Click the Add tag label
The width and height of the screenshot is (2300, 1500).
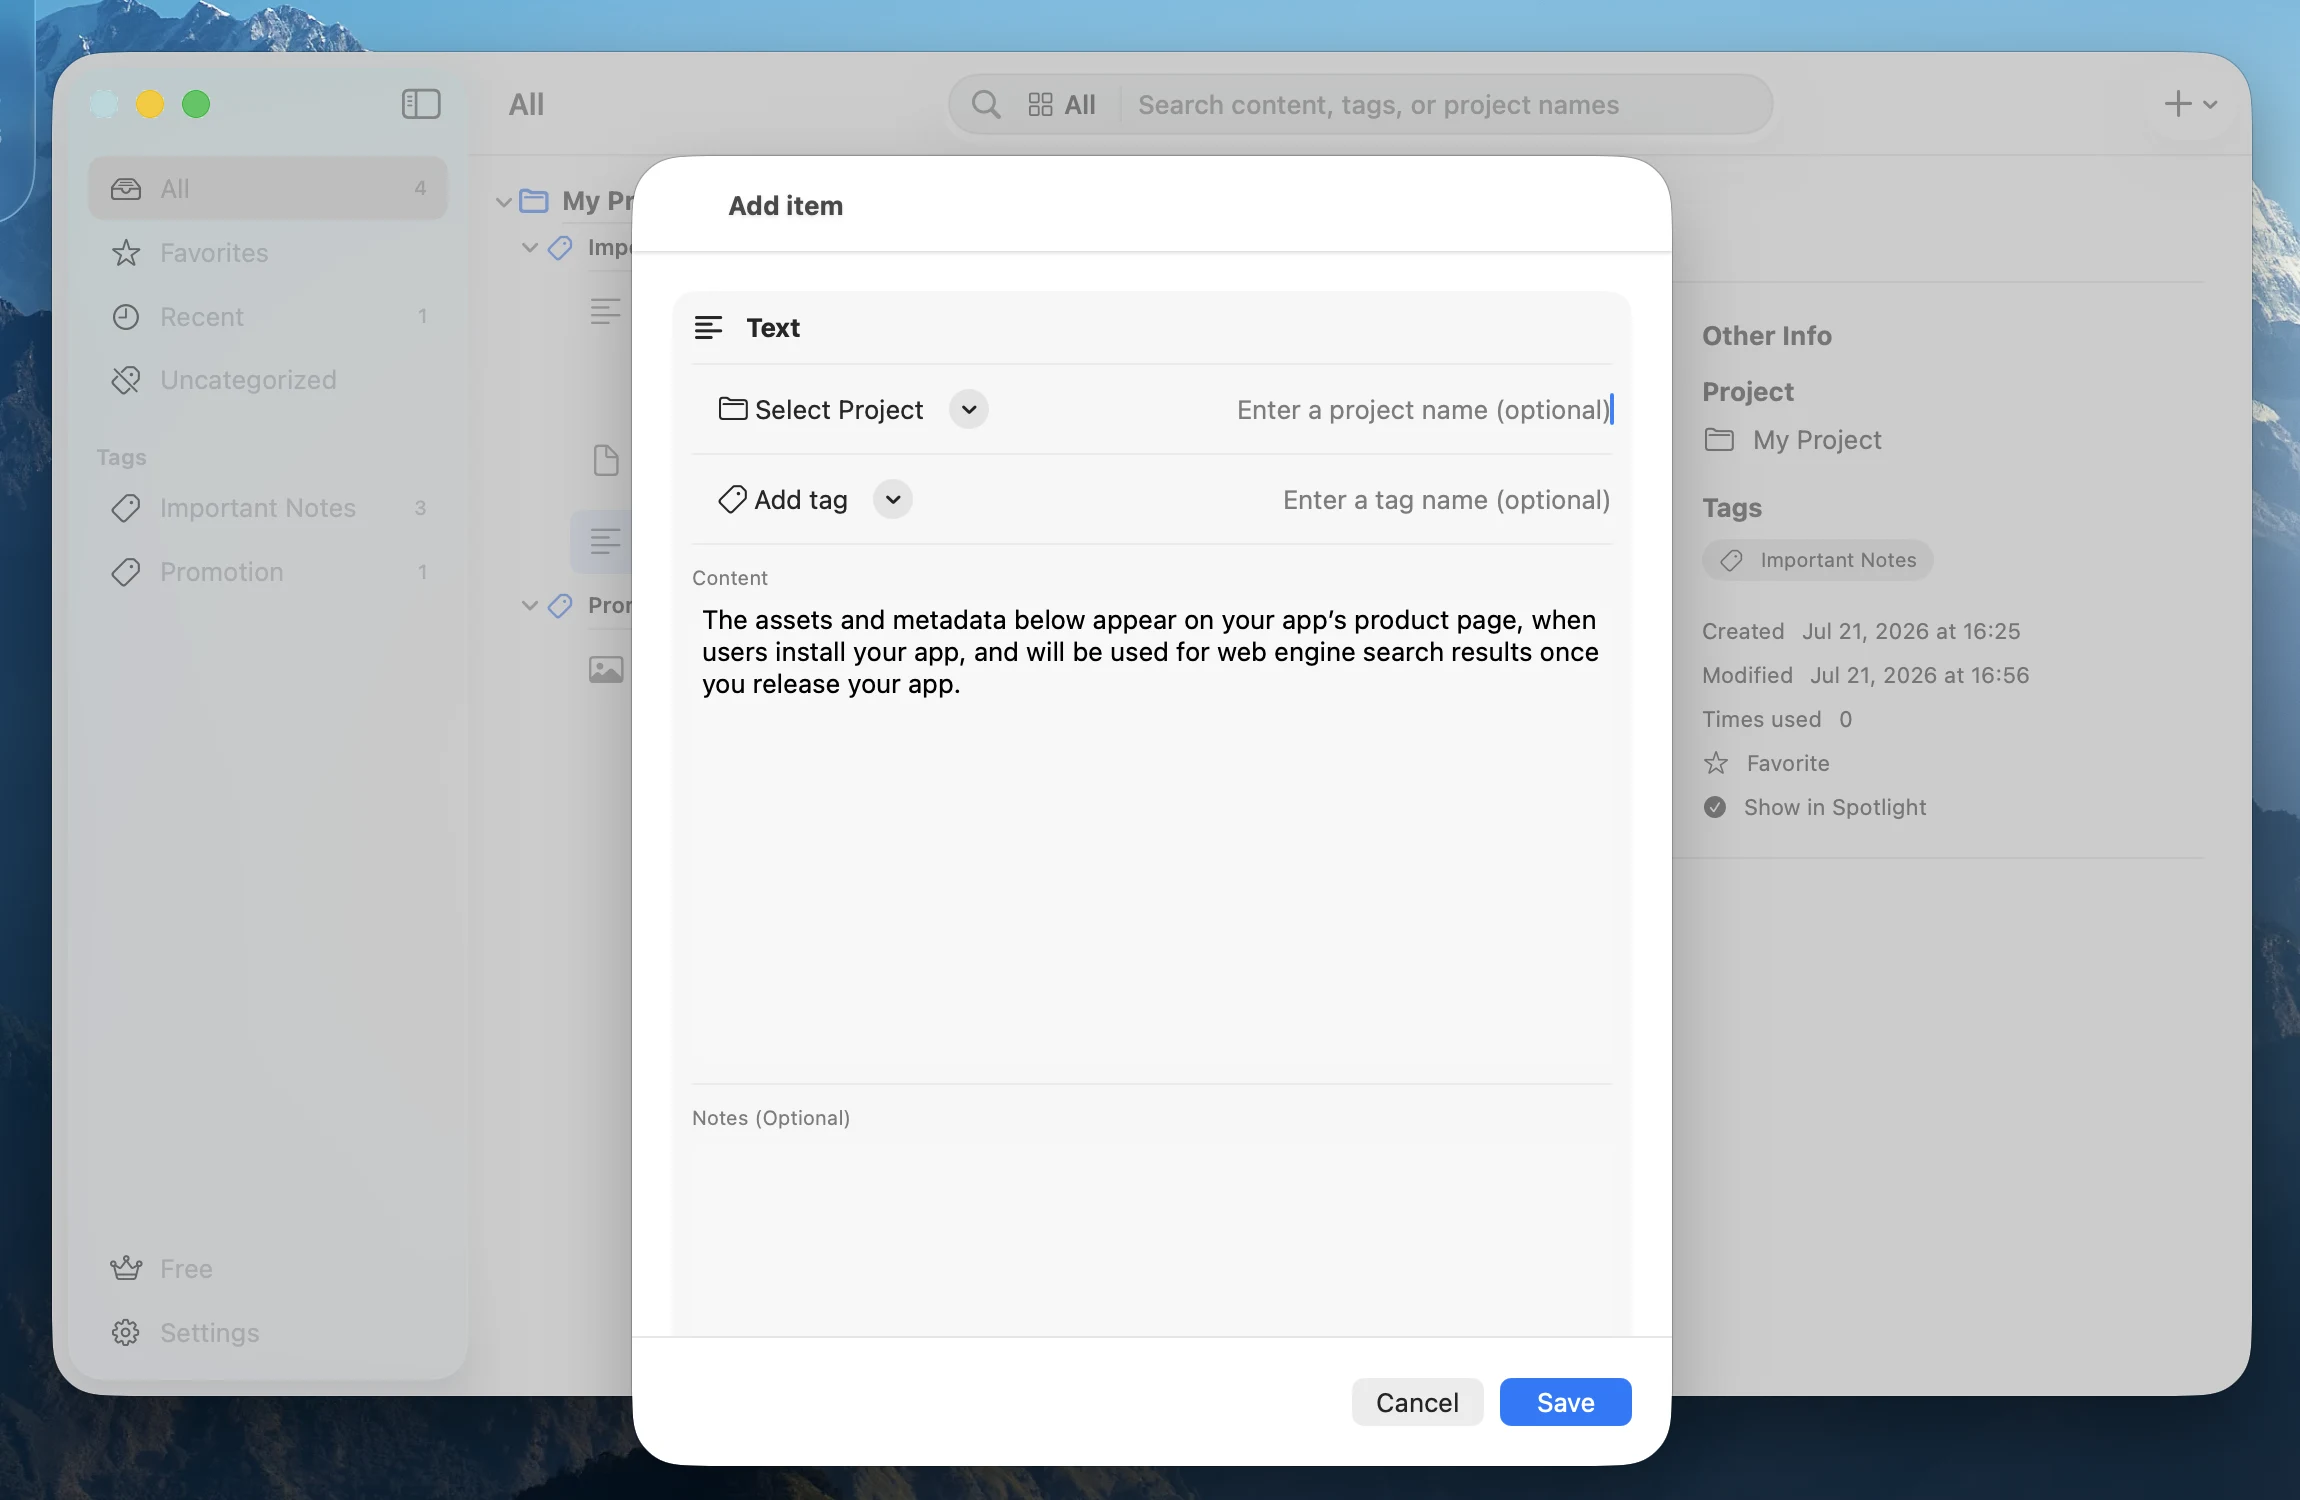click(x=801, y=499)
